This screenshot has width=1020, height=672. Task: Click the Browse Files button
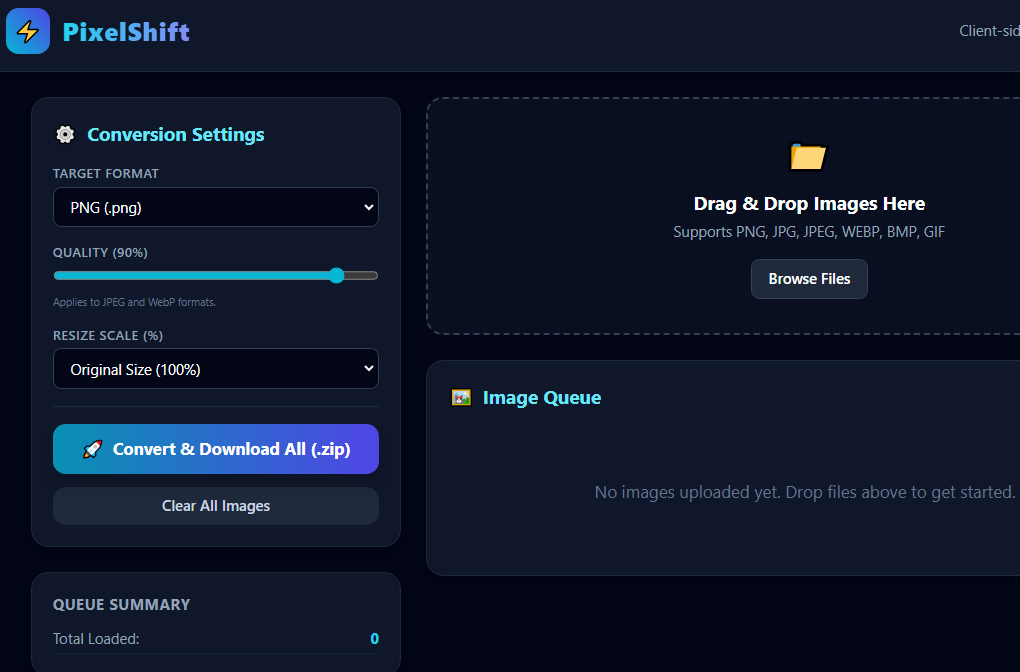[809, 279]
